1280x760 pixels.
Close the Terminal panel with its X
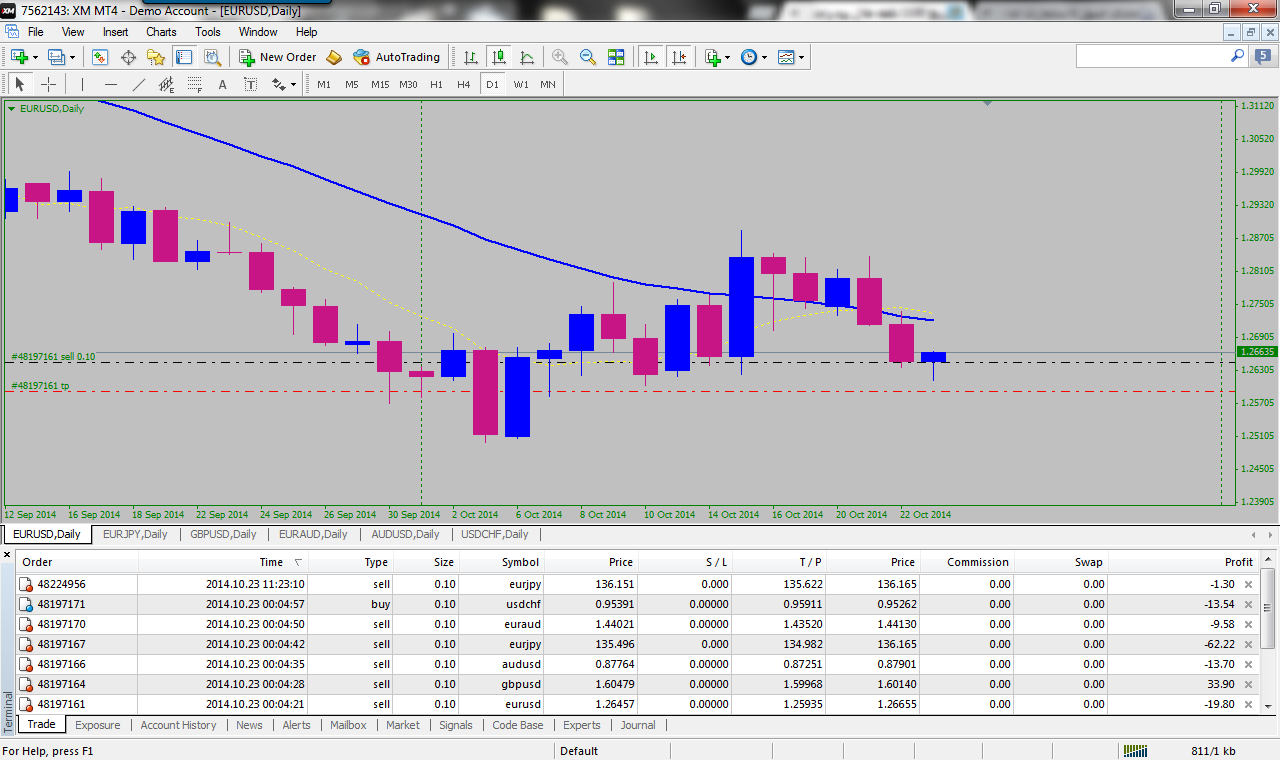7,554
